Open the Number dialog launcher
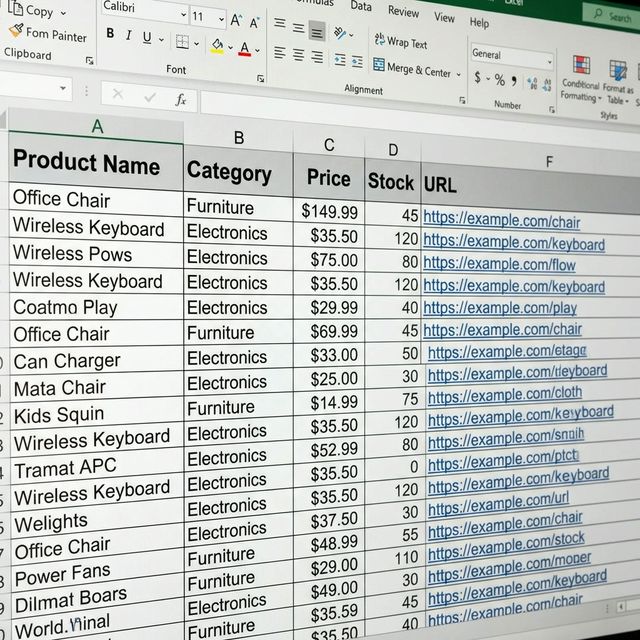Image resolution: width=640 pixels, height=640 pixels. (551, 109)
